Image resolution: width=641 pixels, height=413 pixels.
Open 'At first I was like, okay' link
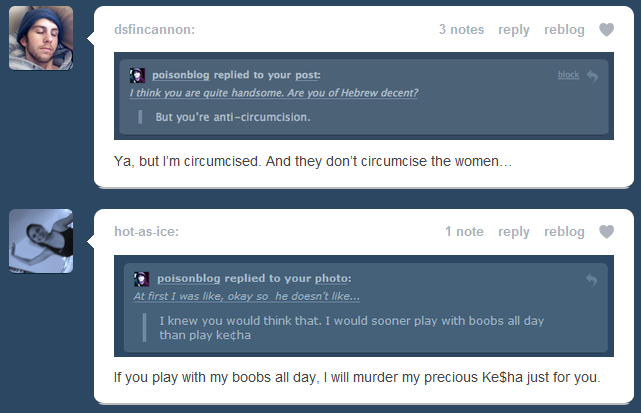246,296
